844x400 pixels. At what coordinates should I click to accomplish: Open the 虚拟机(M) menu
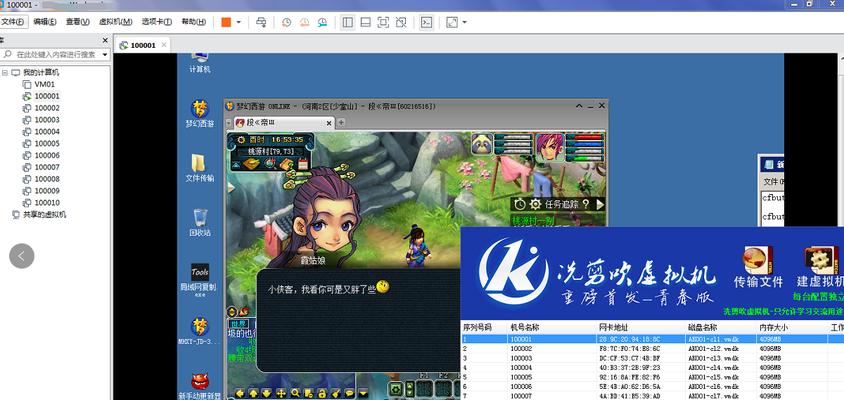pos(115,22)
